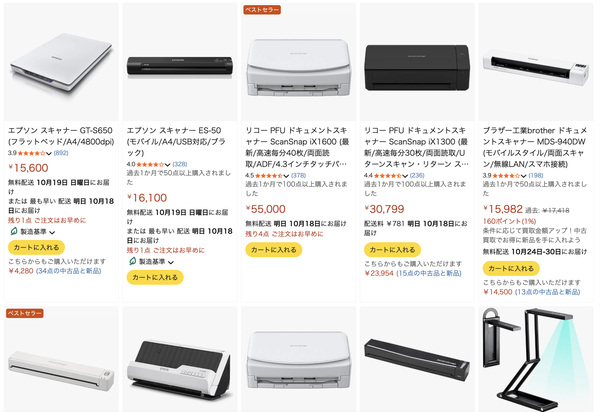Open rating popover arrow for ScanSnap iX1600
Viewport: 600px width, 412px height.
(x=286, y=176)
